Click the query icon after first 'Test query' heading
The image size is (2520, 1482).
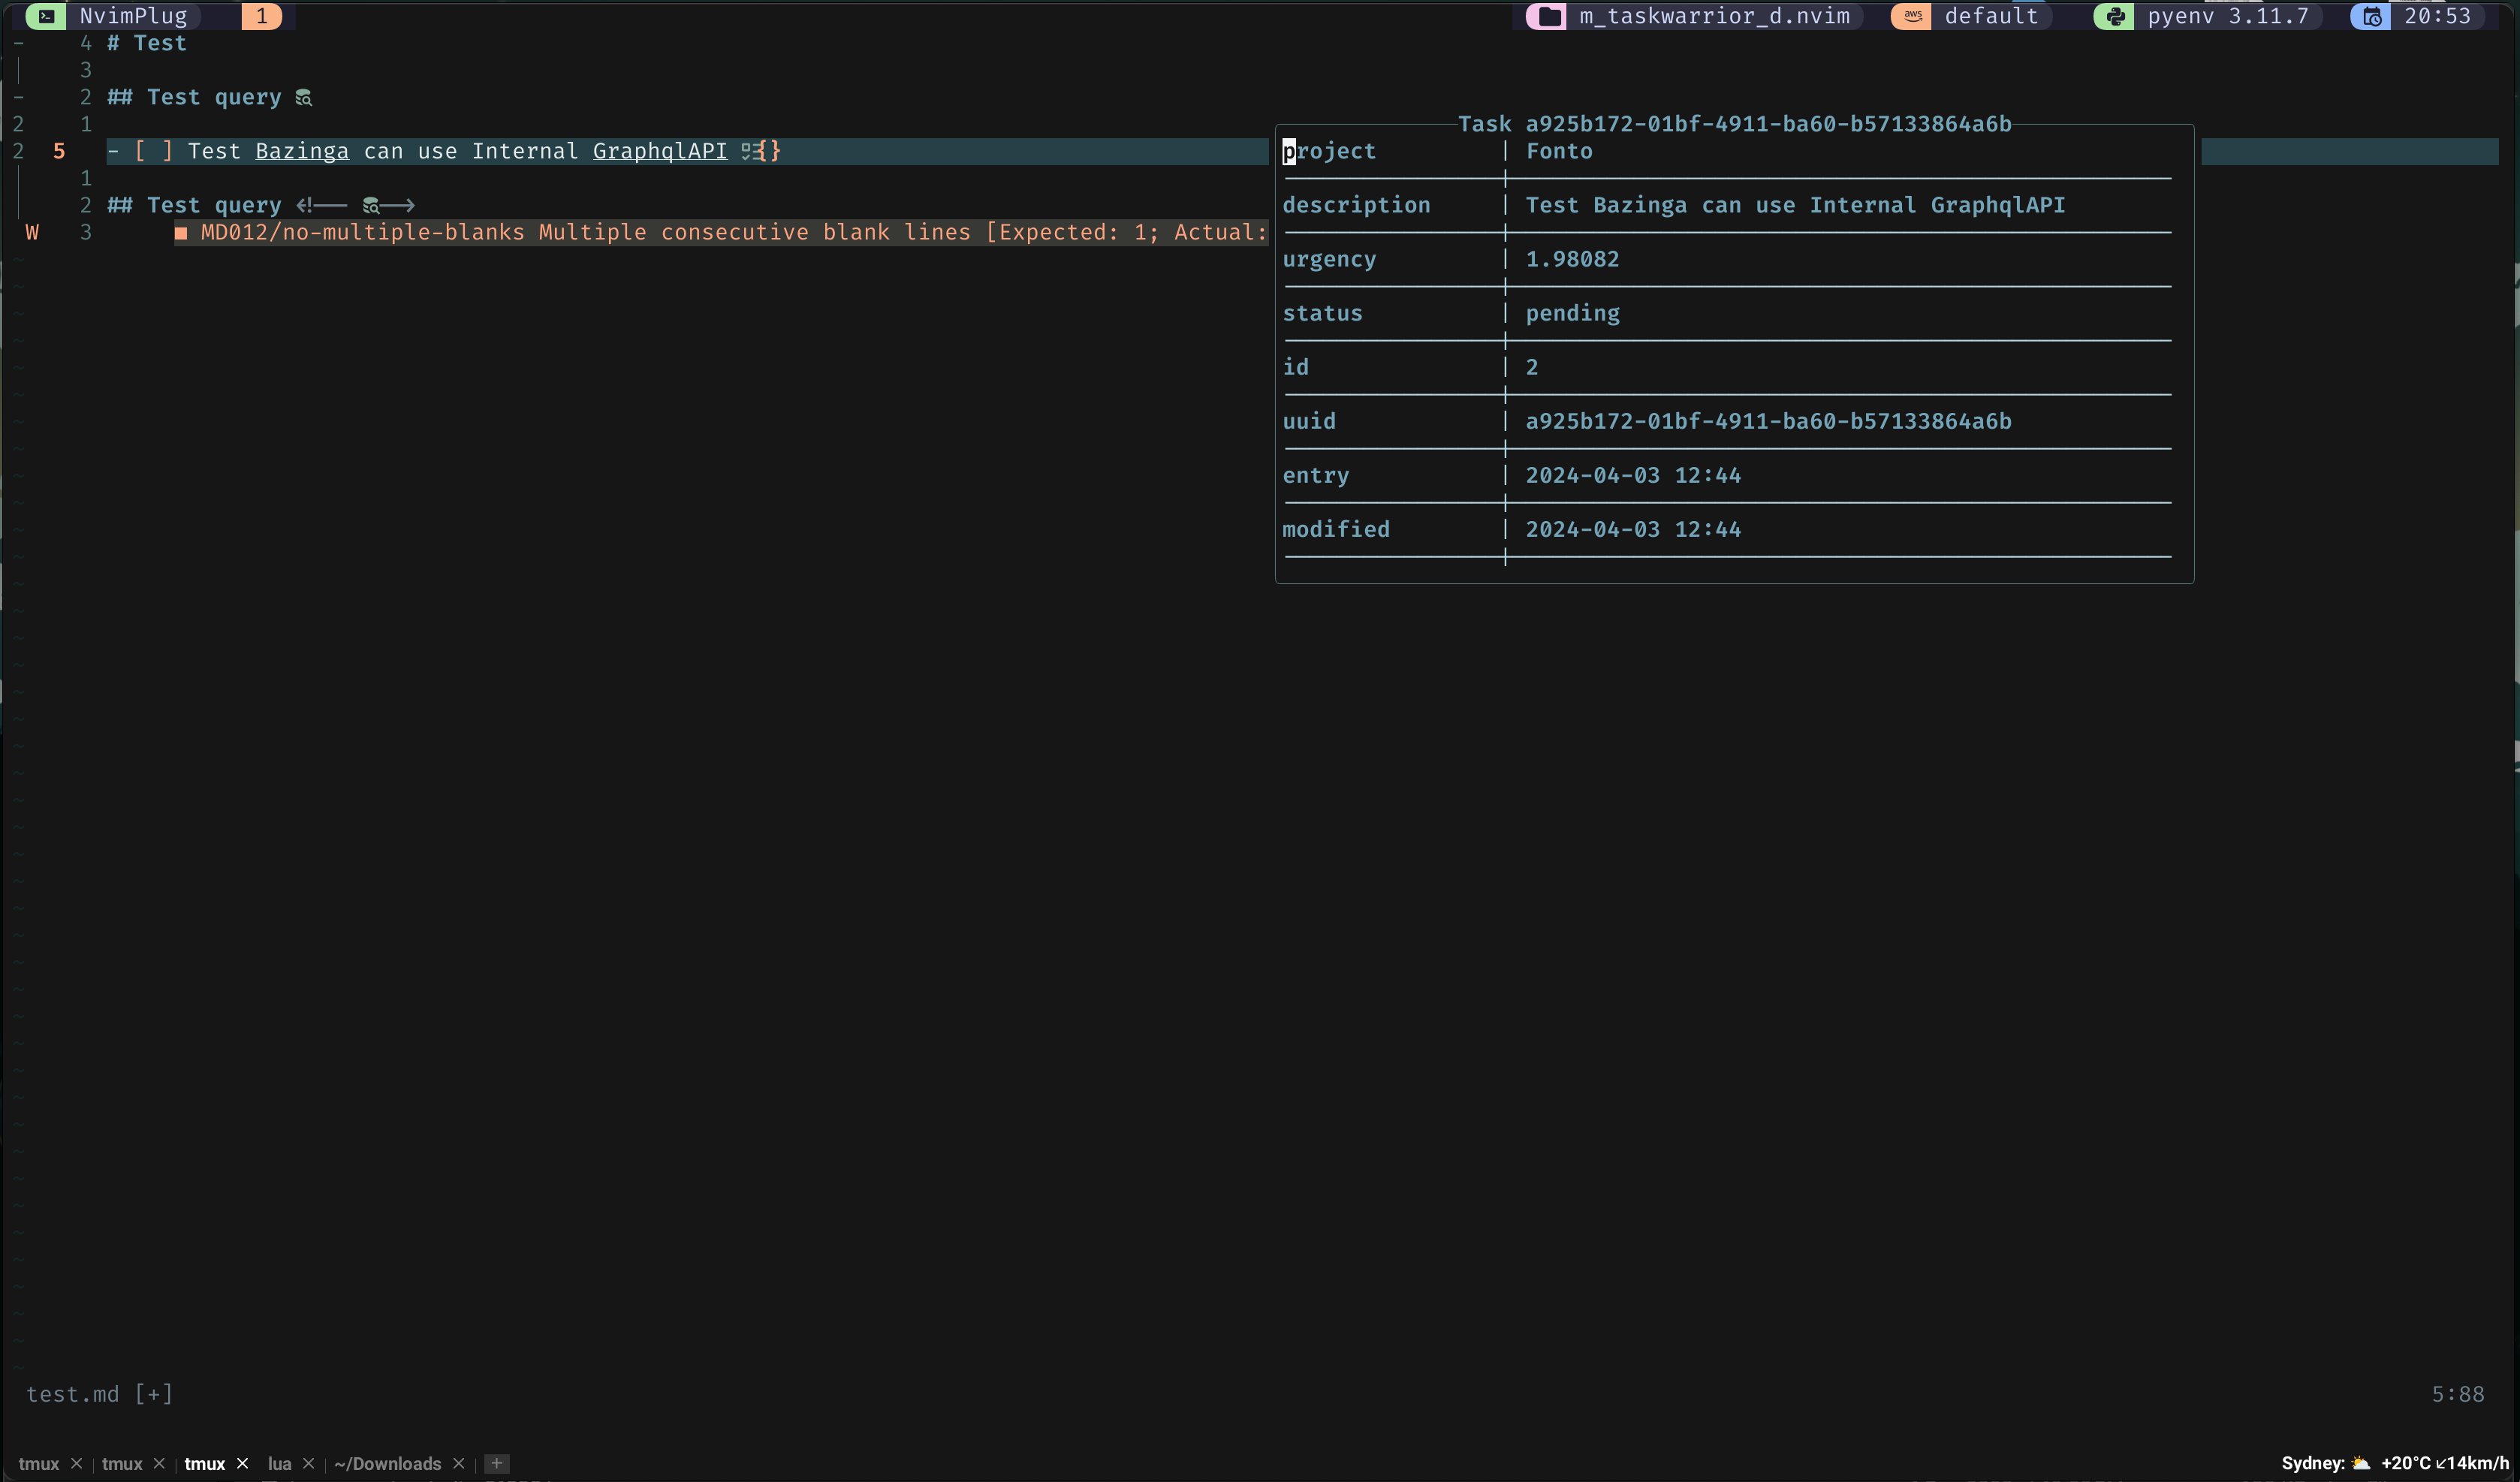click(304, 98)
